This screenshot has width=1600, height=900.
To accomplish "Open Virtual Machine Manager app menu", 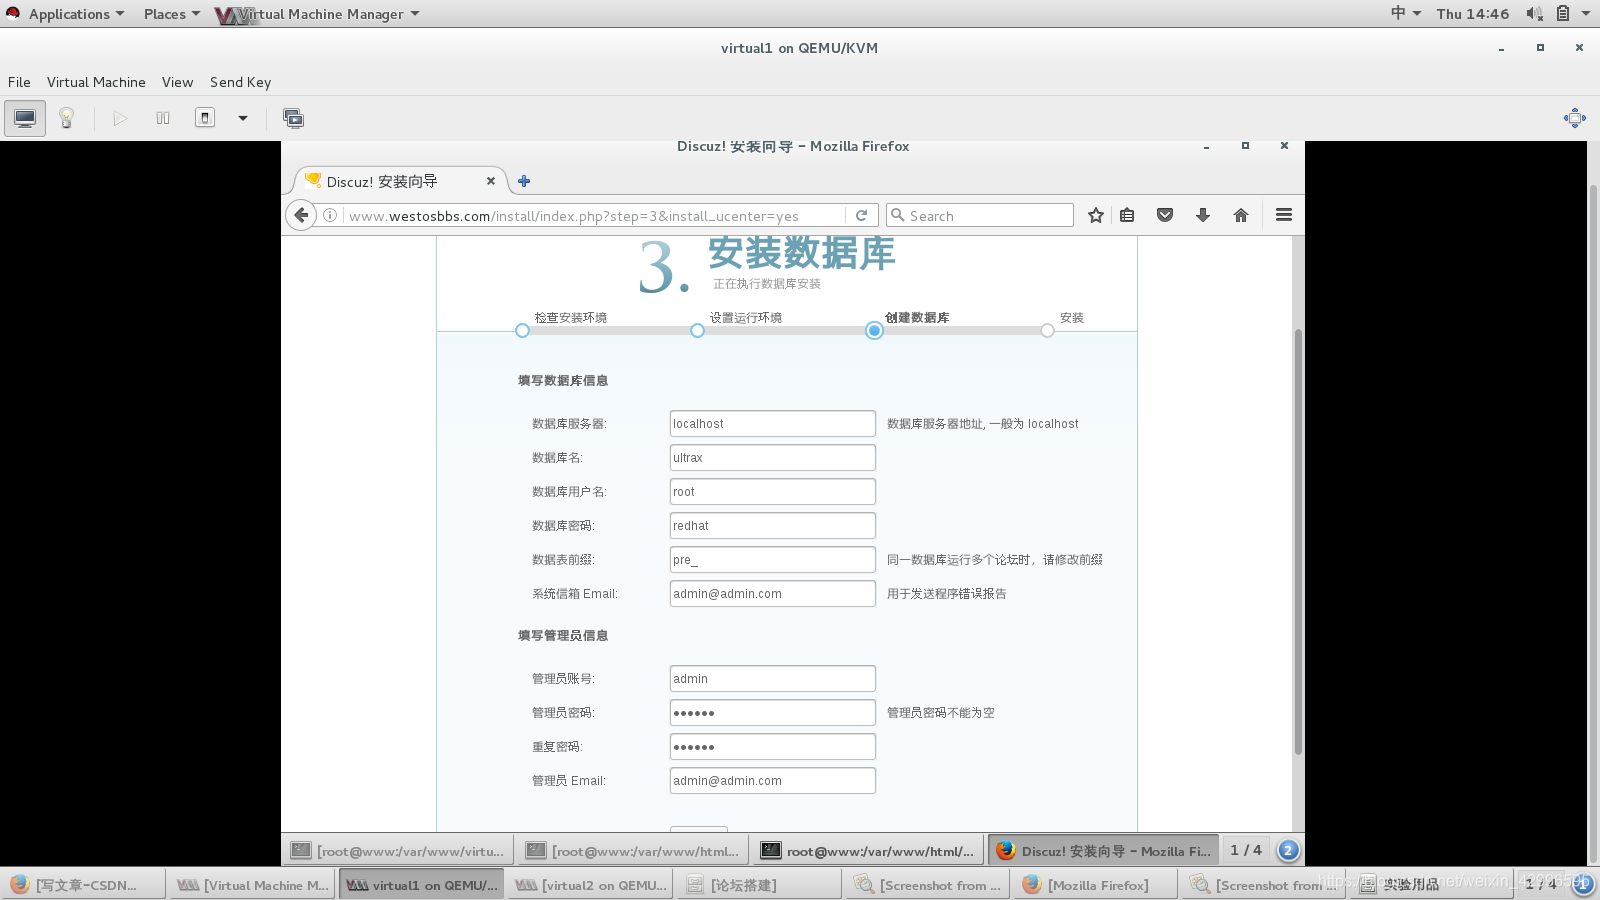I will click(x=318, y=14).
